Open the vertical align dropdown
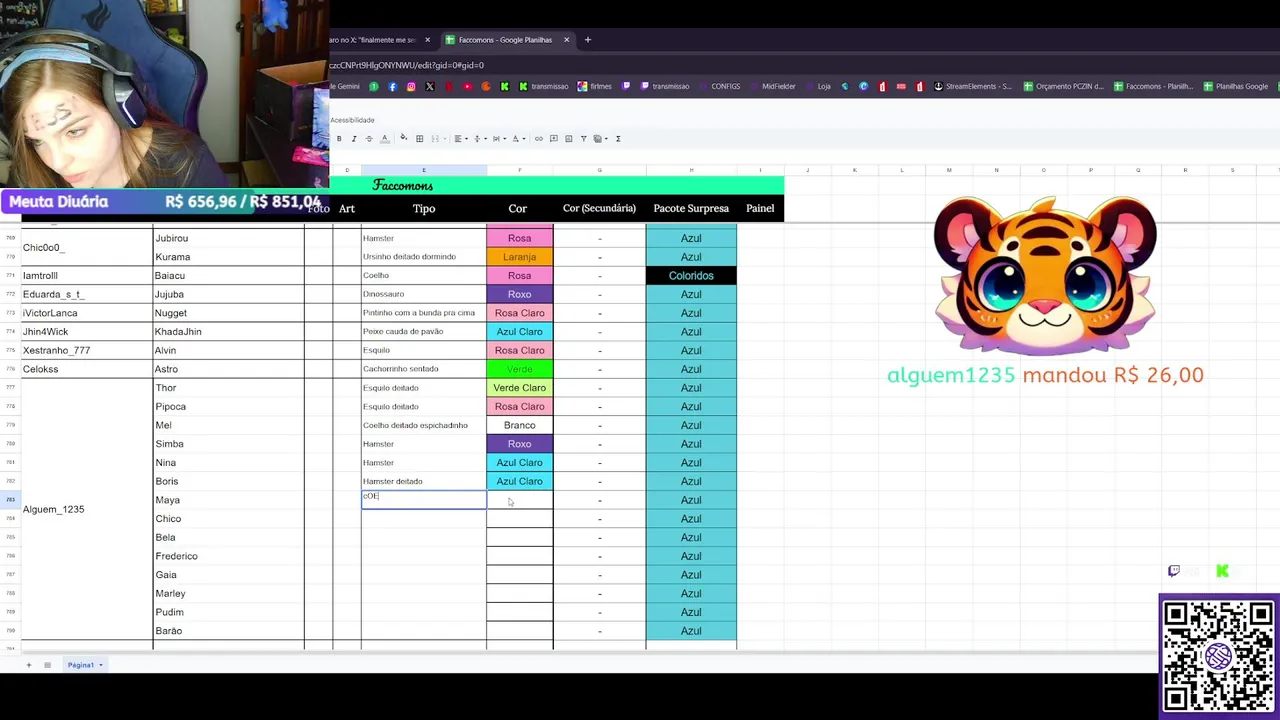Image resolution: width=1280 pixels, height=720 pixels. pyautogui.click(x=480, y=138)
